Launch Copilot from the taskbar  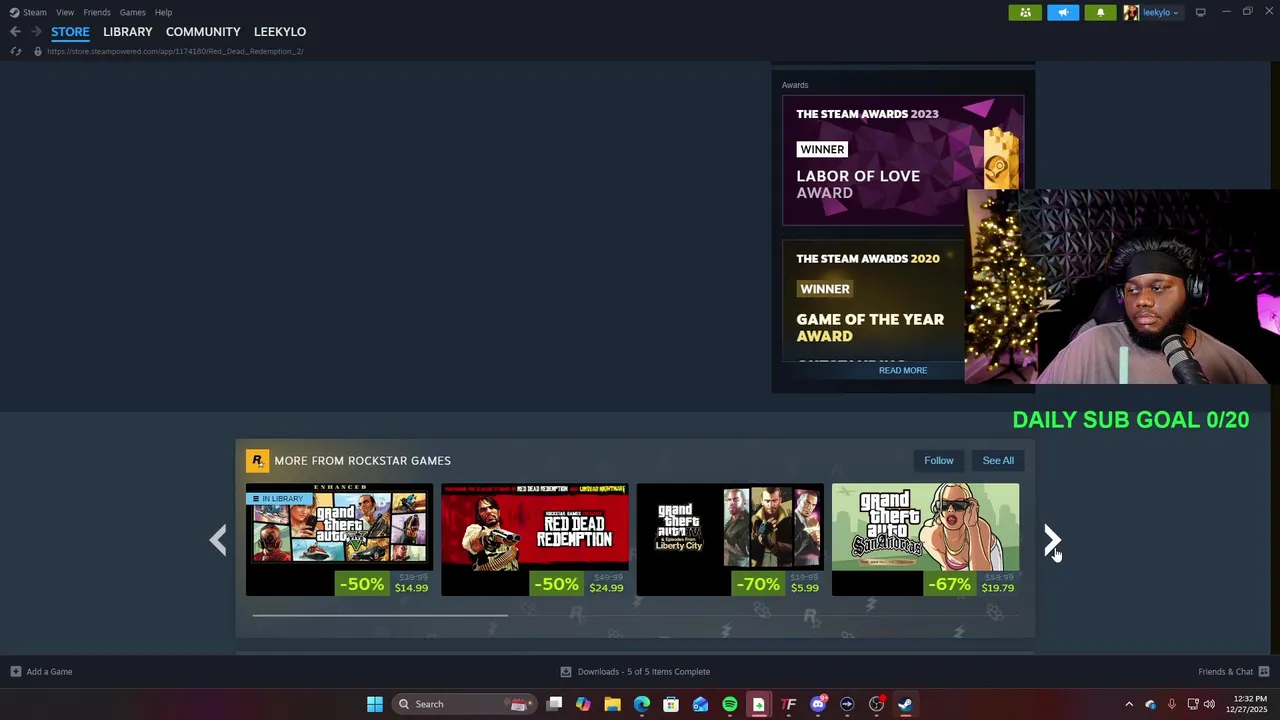[x=584, y=704]
